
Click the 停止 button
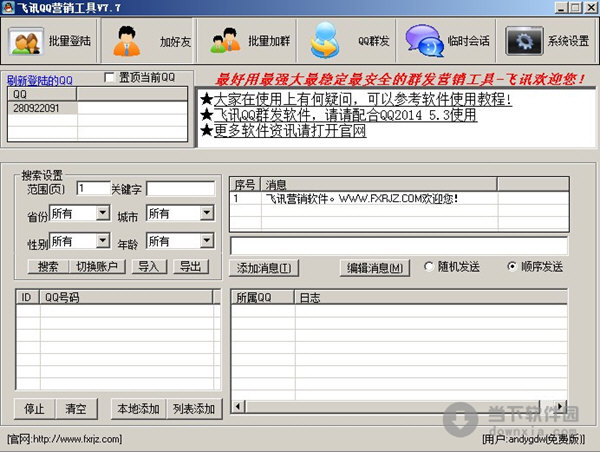[x=35, y=409]
